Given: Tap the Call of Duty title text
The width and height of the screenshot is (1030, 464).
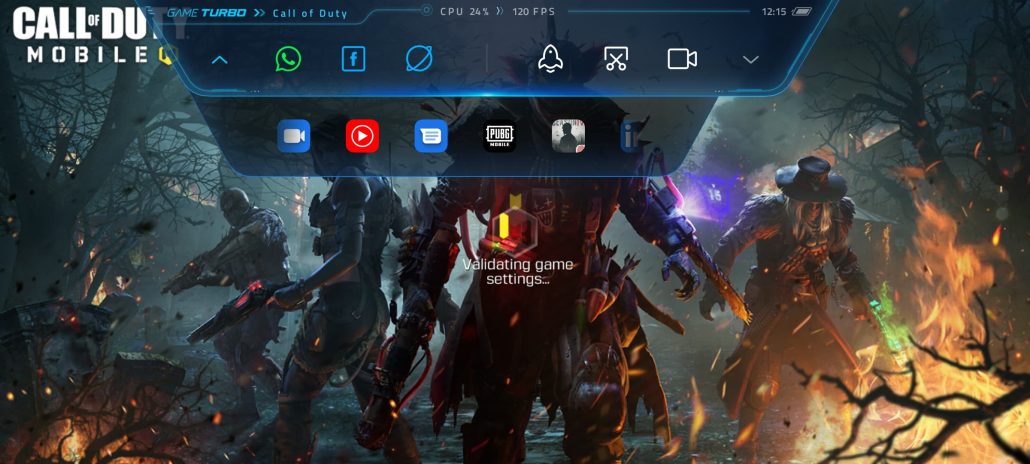Looking at the screenshot, I should 310,13.
